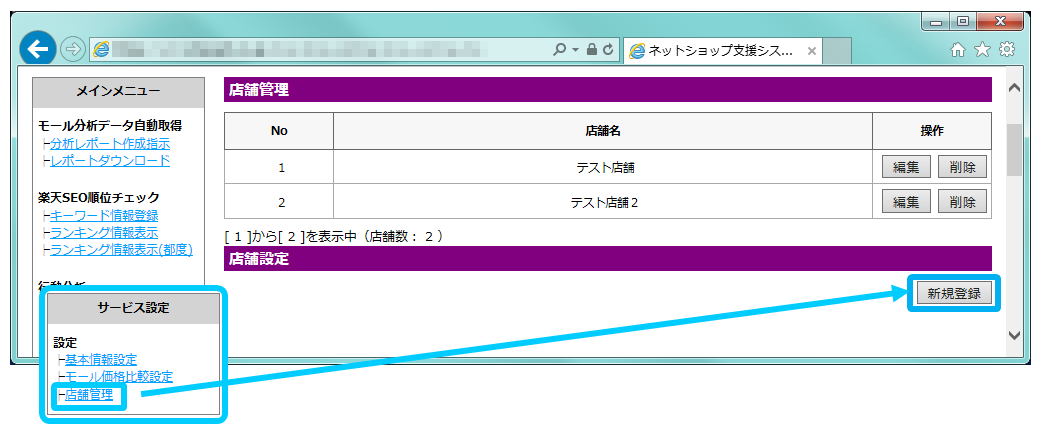Go back with the blue back arrow
1042x433 pixels.
coord(38,49)
